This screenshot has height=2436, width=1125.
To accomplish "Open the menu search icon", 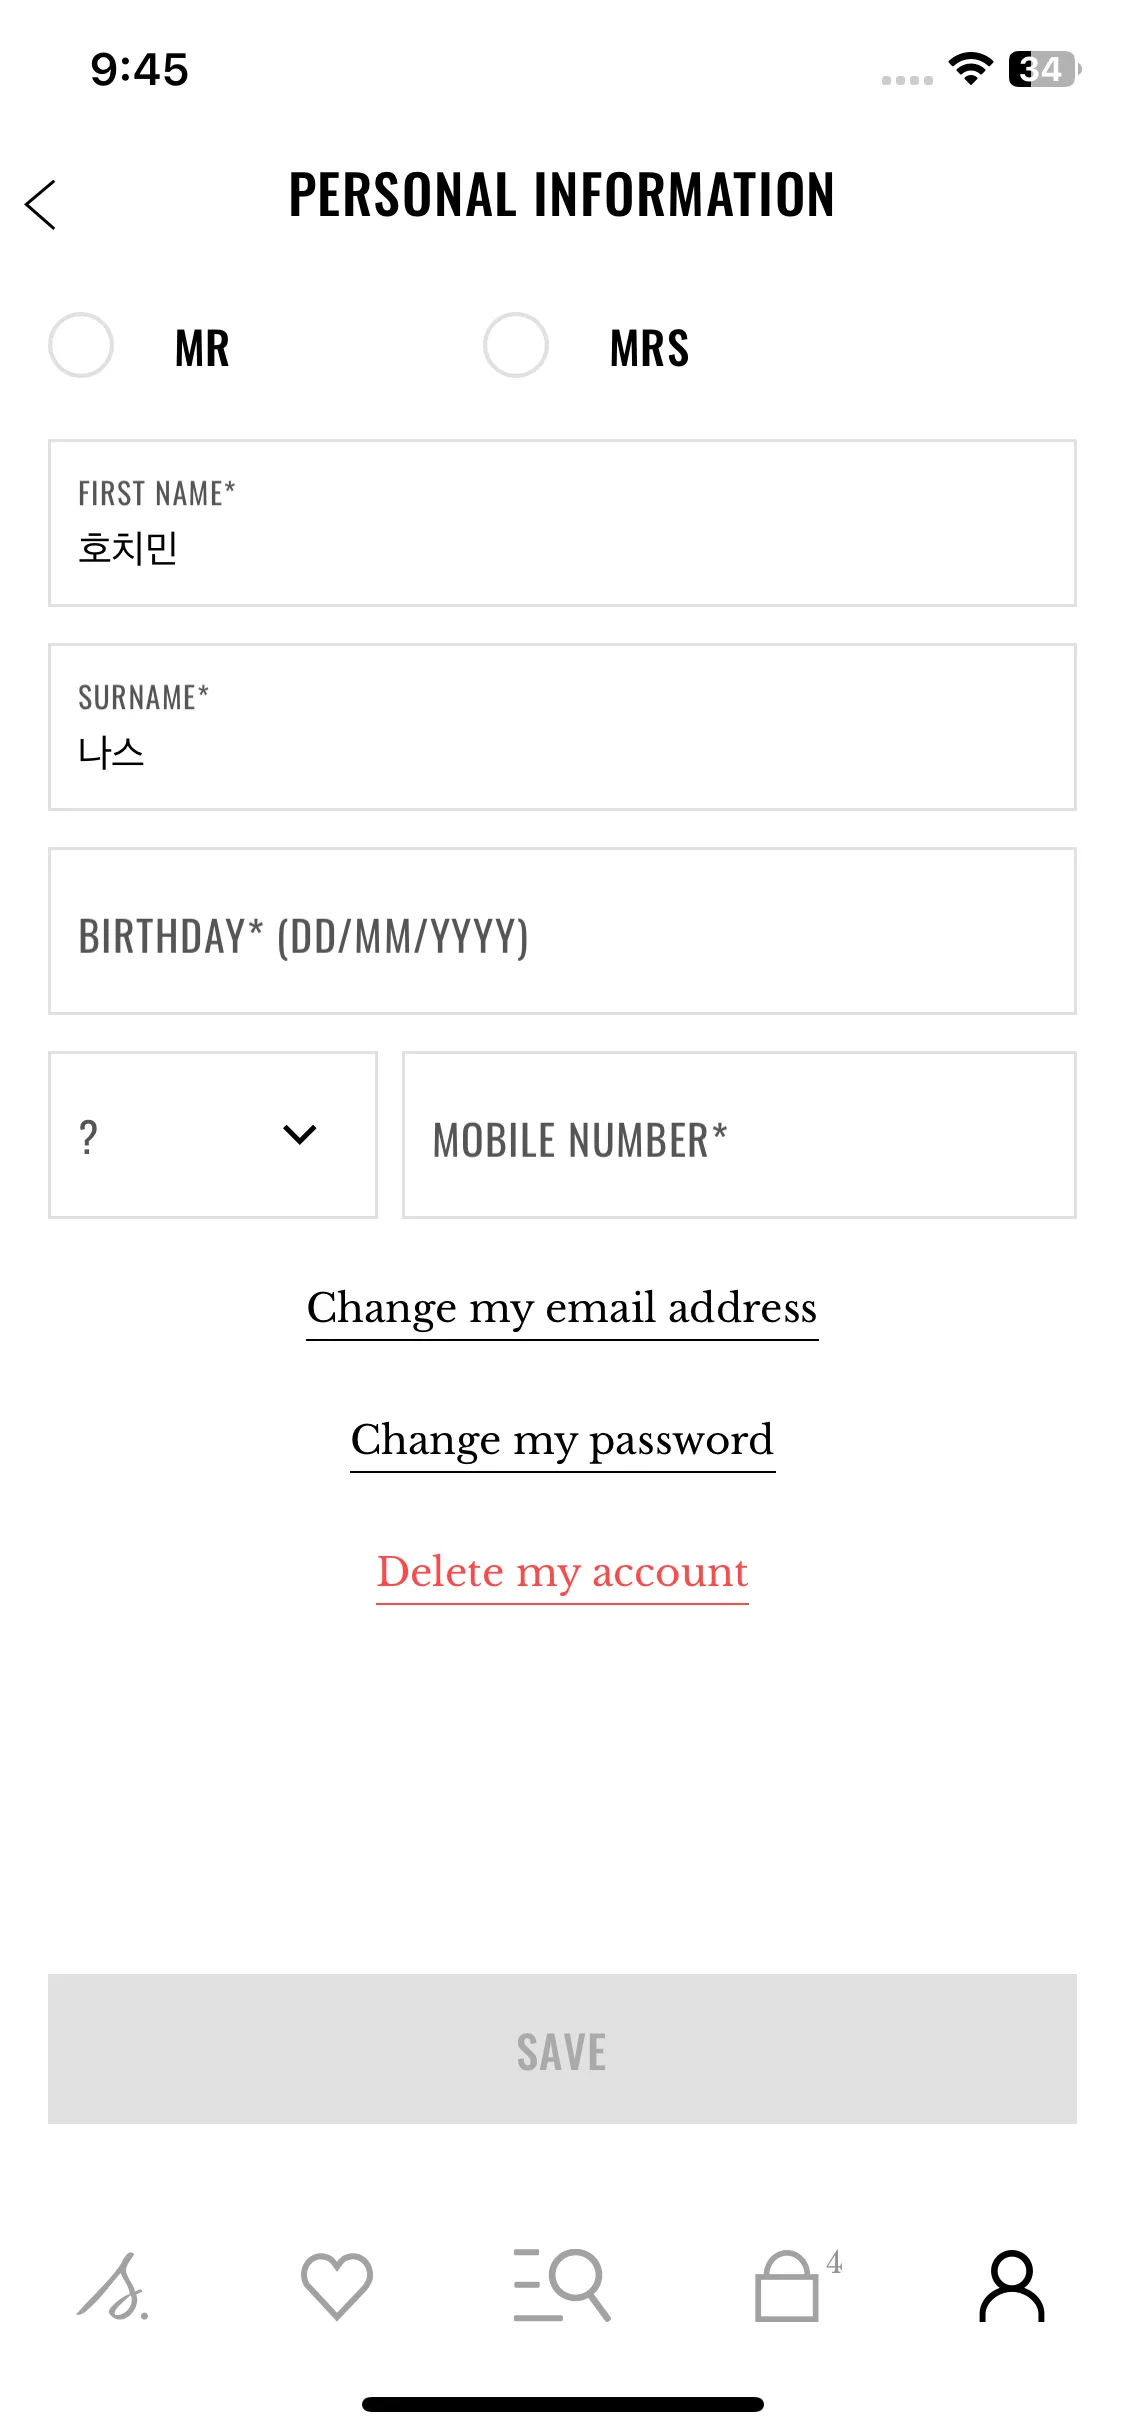I will (x=562, y=2285).
